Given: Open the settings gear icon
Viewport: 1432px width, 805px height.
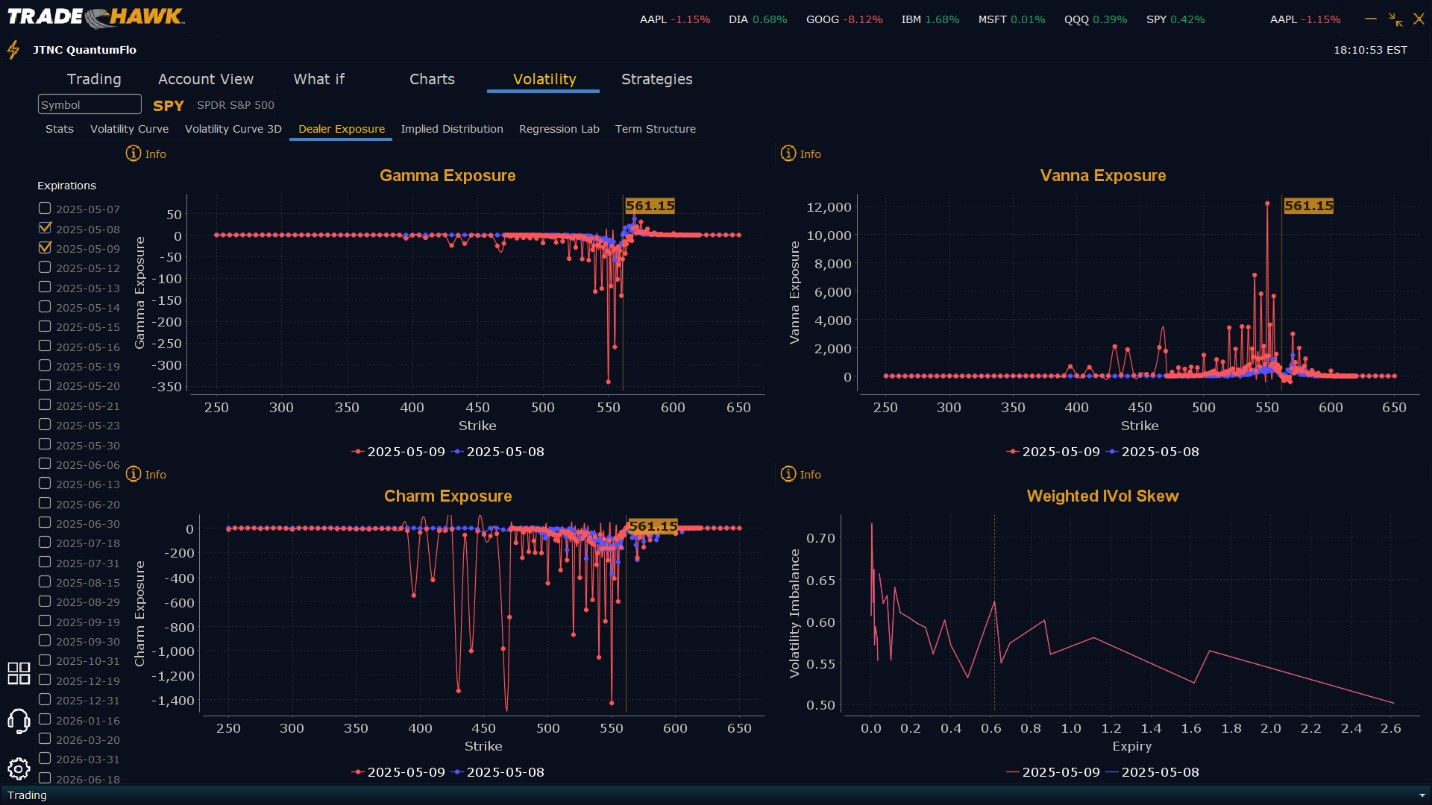Looking at the screenshot, I should pyautogui.click(x=18, y=769).
